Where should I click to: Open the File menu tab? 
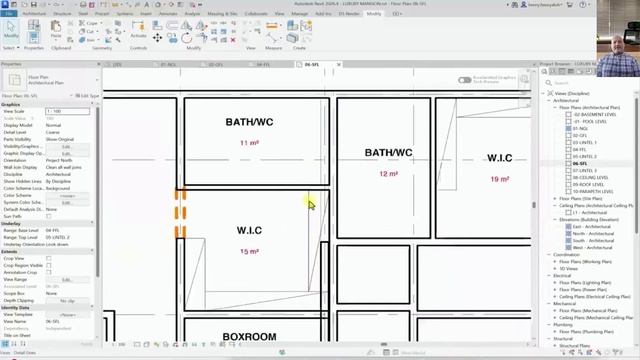[9, 13]
